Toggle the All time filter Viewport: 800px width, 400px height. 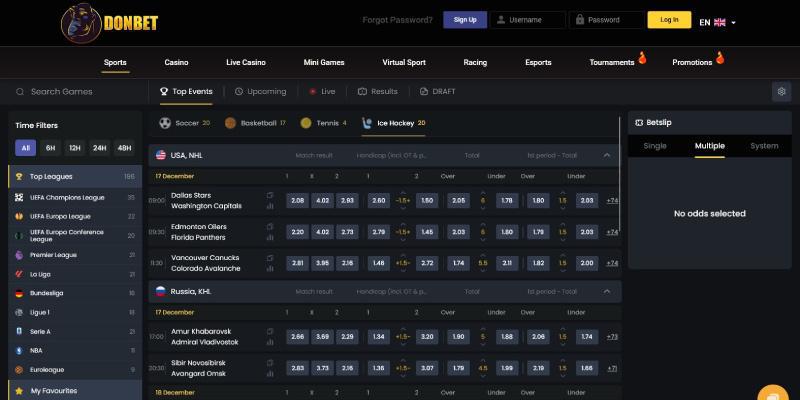tap(26, 147)
